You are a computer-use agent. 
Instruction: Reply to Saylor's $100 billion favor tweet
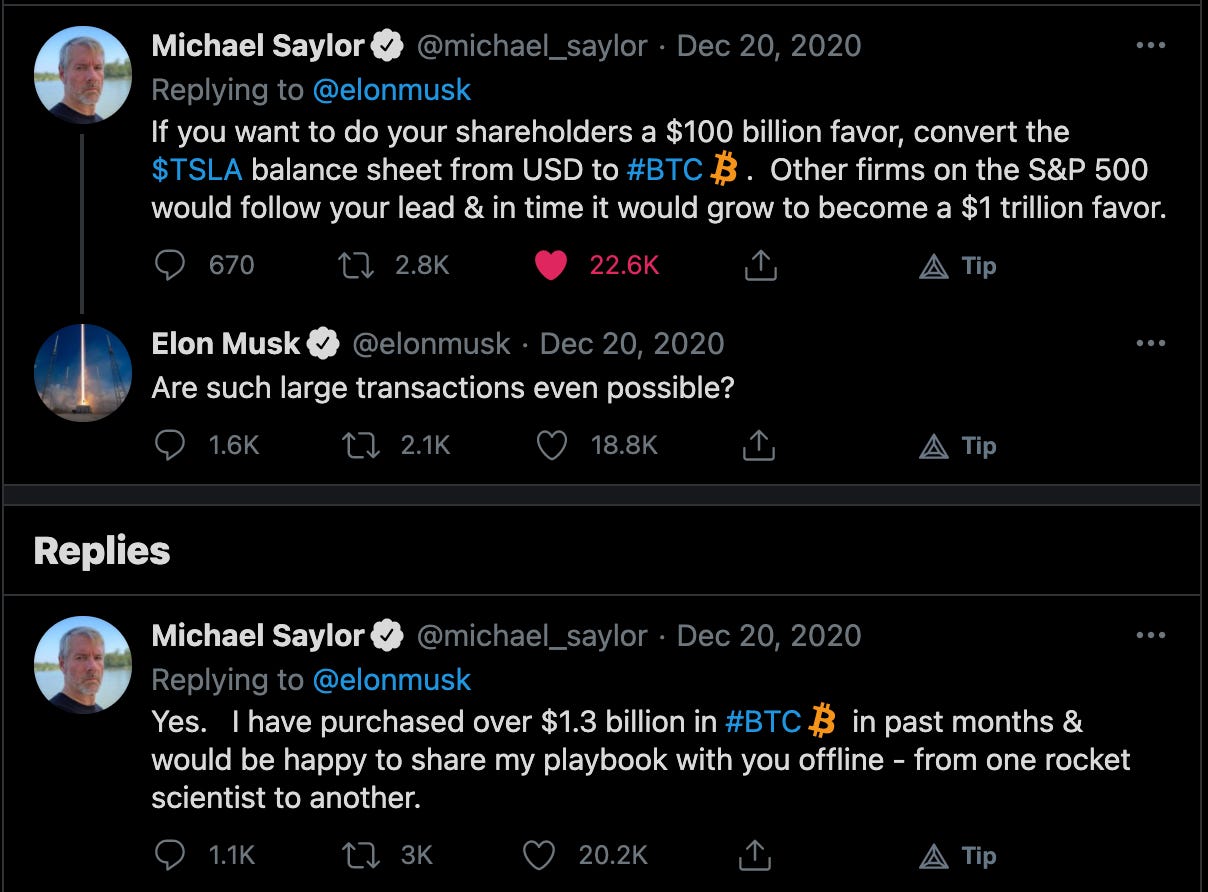[171, 265]
